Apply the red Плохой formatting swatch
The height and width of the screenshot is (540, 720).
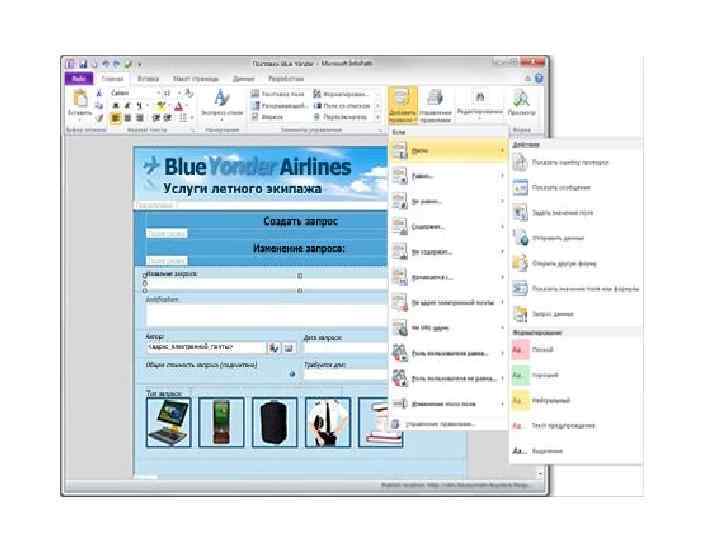click(x=520, y=349)
